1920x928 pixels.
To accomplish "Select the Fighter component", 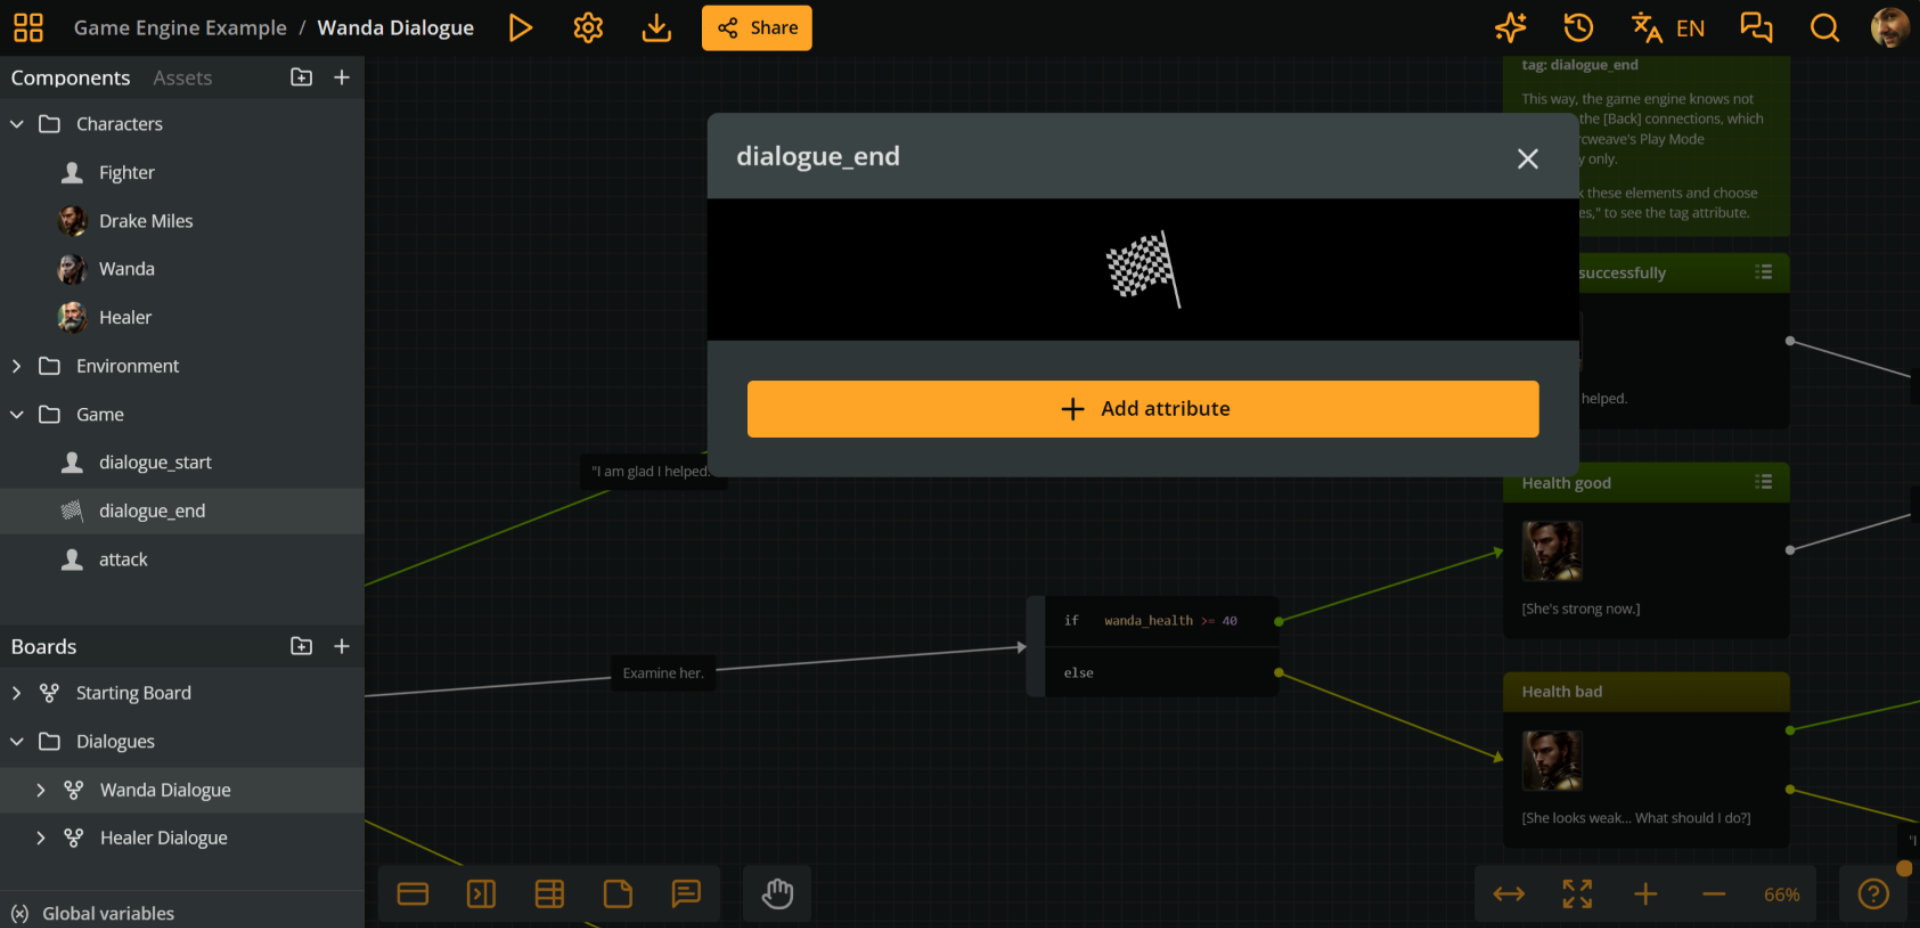I will [182, 173].
